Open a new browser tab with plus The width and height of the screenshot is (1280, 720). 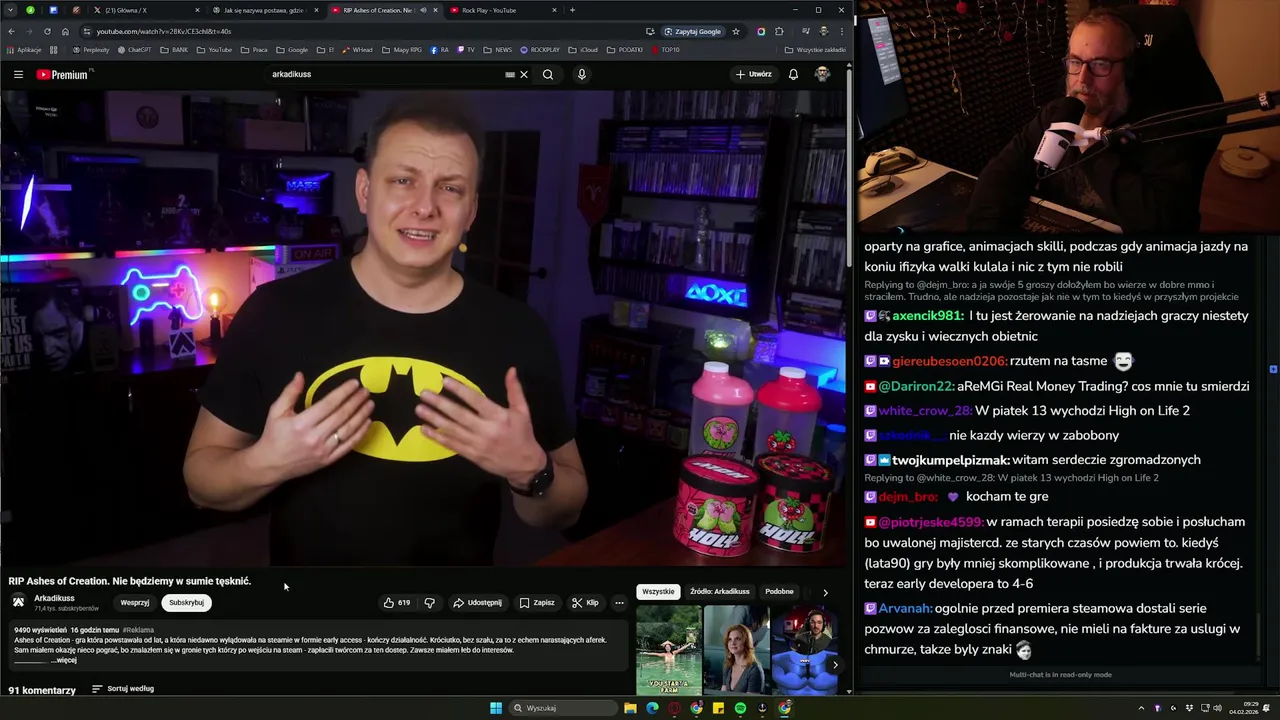pos(572,10)
